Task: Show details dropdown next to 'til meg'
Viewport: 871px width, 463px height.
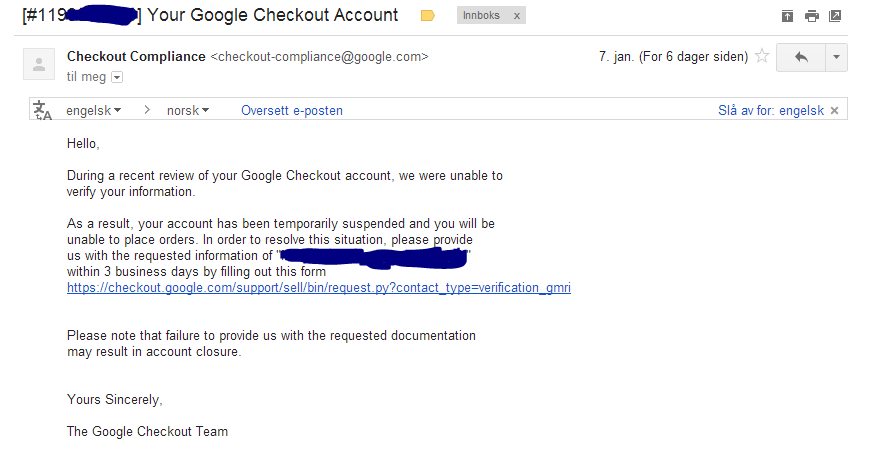Action: pos(117,77)
